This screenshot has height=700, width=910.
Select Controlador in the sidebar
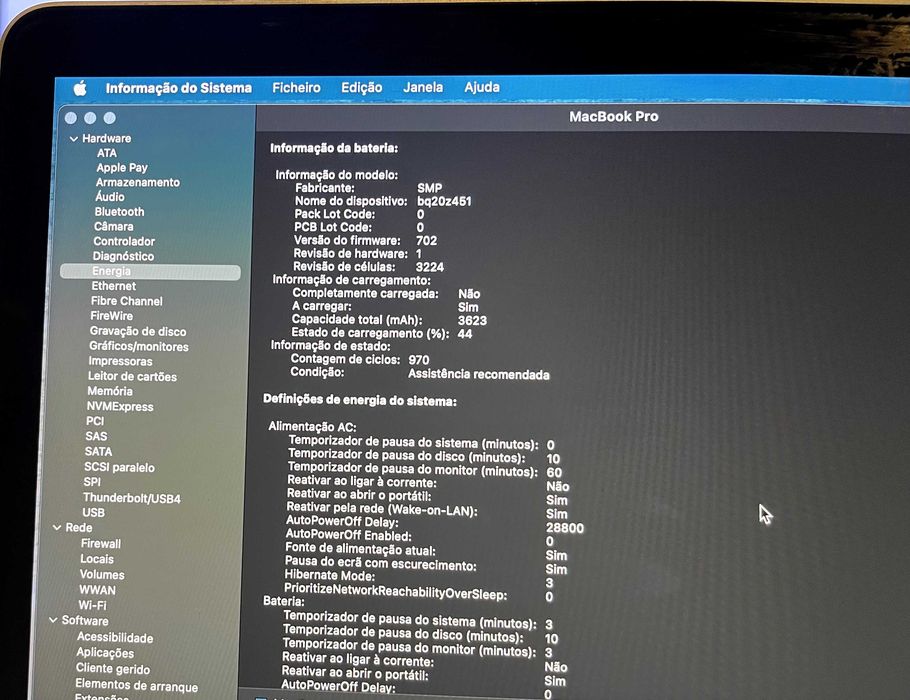124,241
